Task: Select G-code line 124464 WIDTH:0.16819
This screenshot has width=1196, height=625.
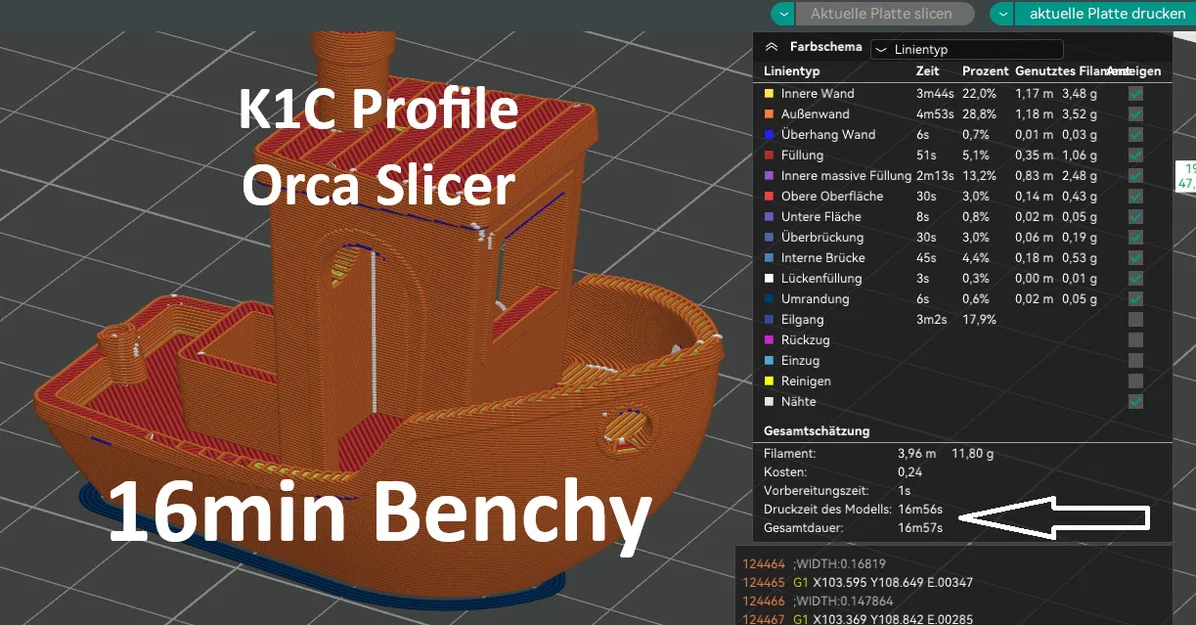Action: (814, 564)
